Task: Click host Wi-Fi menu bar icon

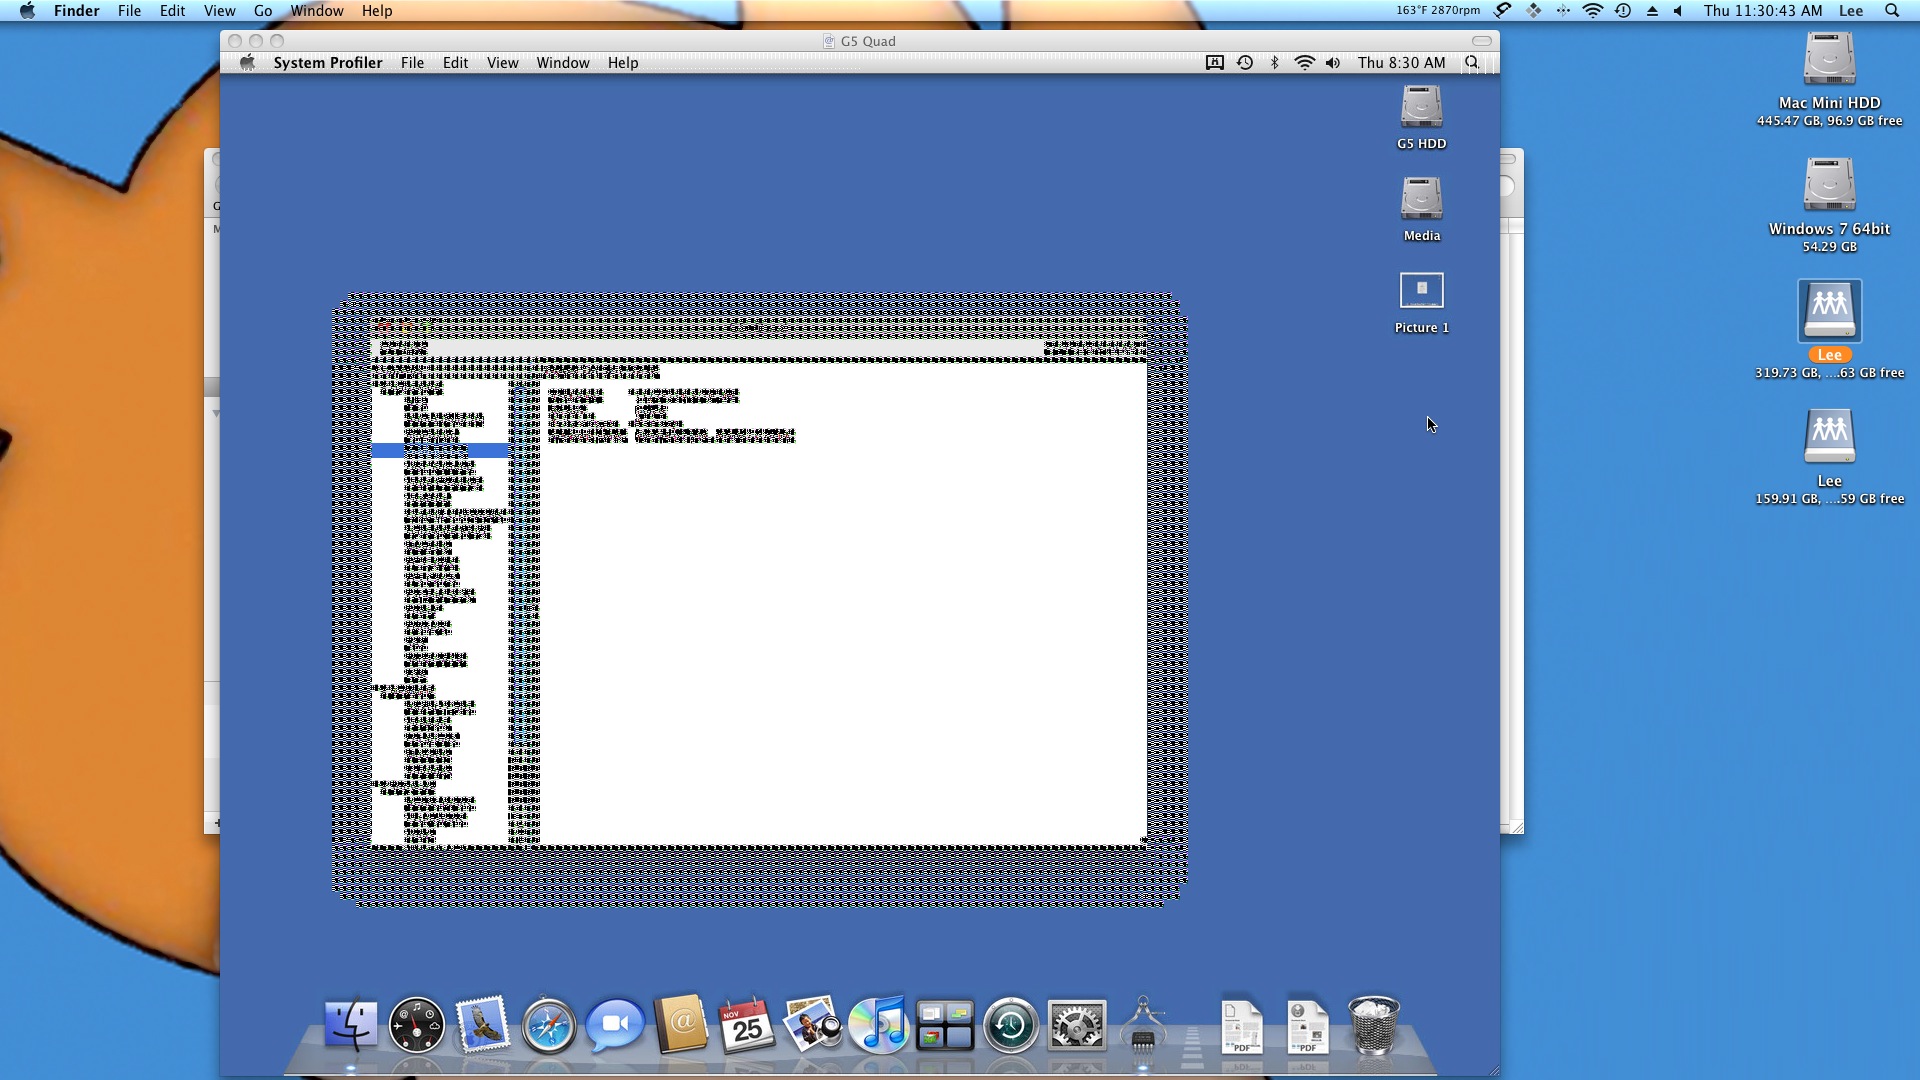Action: (x=1593, y=10)
